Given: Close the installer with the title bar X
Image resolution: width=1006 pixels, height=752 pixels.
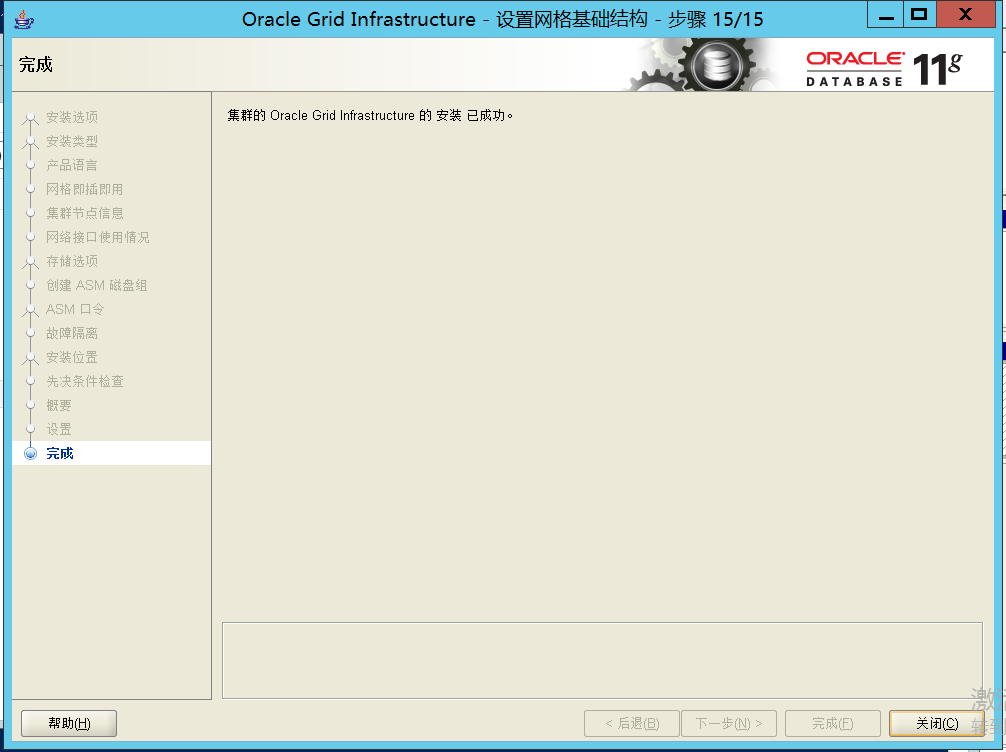Looking at the screenshot, I should click(x=966, y=15).
